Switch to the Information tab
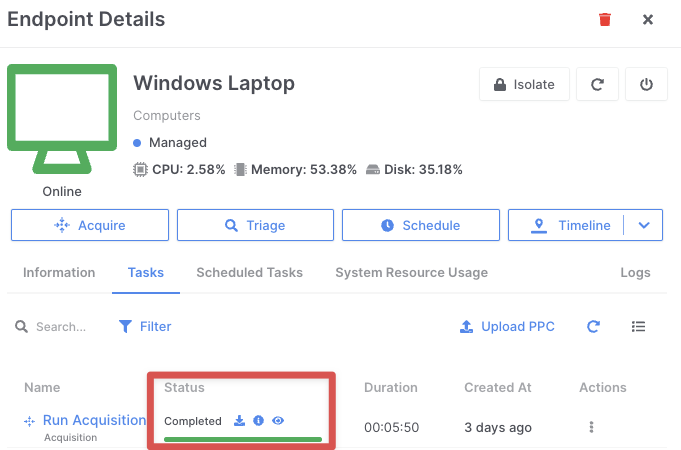This screenshot has height=450, width=681. click(59, 273)
